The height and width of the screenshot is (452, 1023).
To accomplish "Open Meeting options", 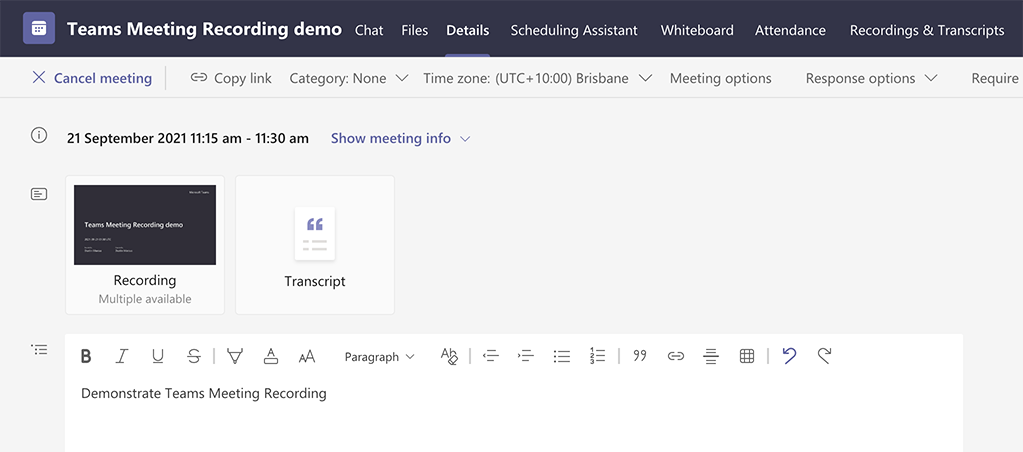I will [720, 78].
